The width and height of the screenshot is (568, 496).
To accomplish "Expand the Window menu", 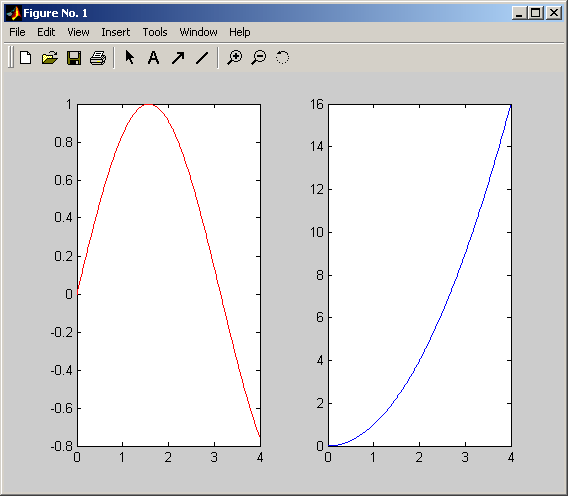I will click(x=198, y=32).
